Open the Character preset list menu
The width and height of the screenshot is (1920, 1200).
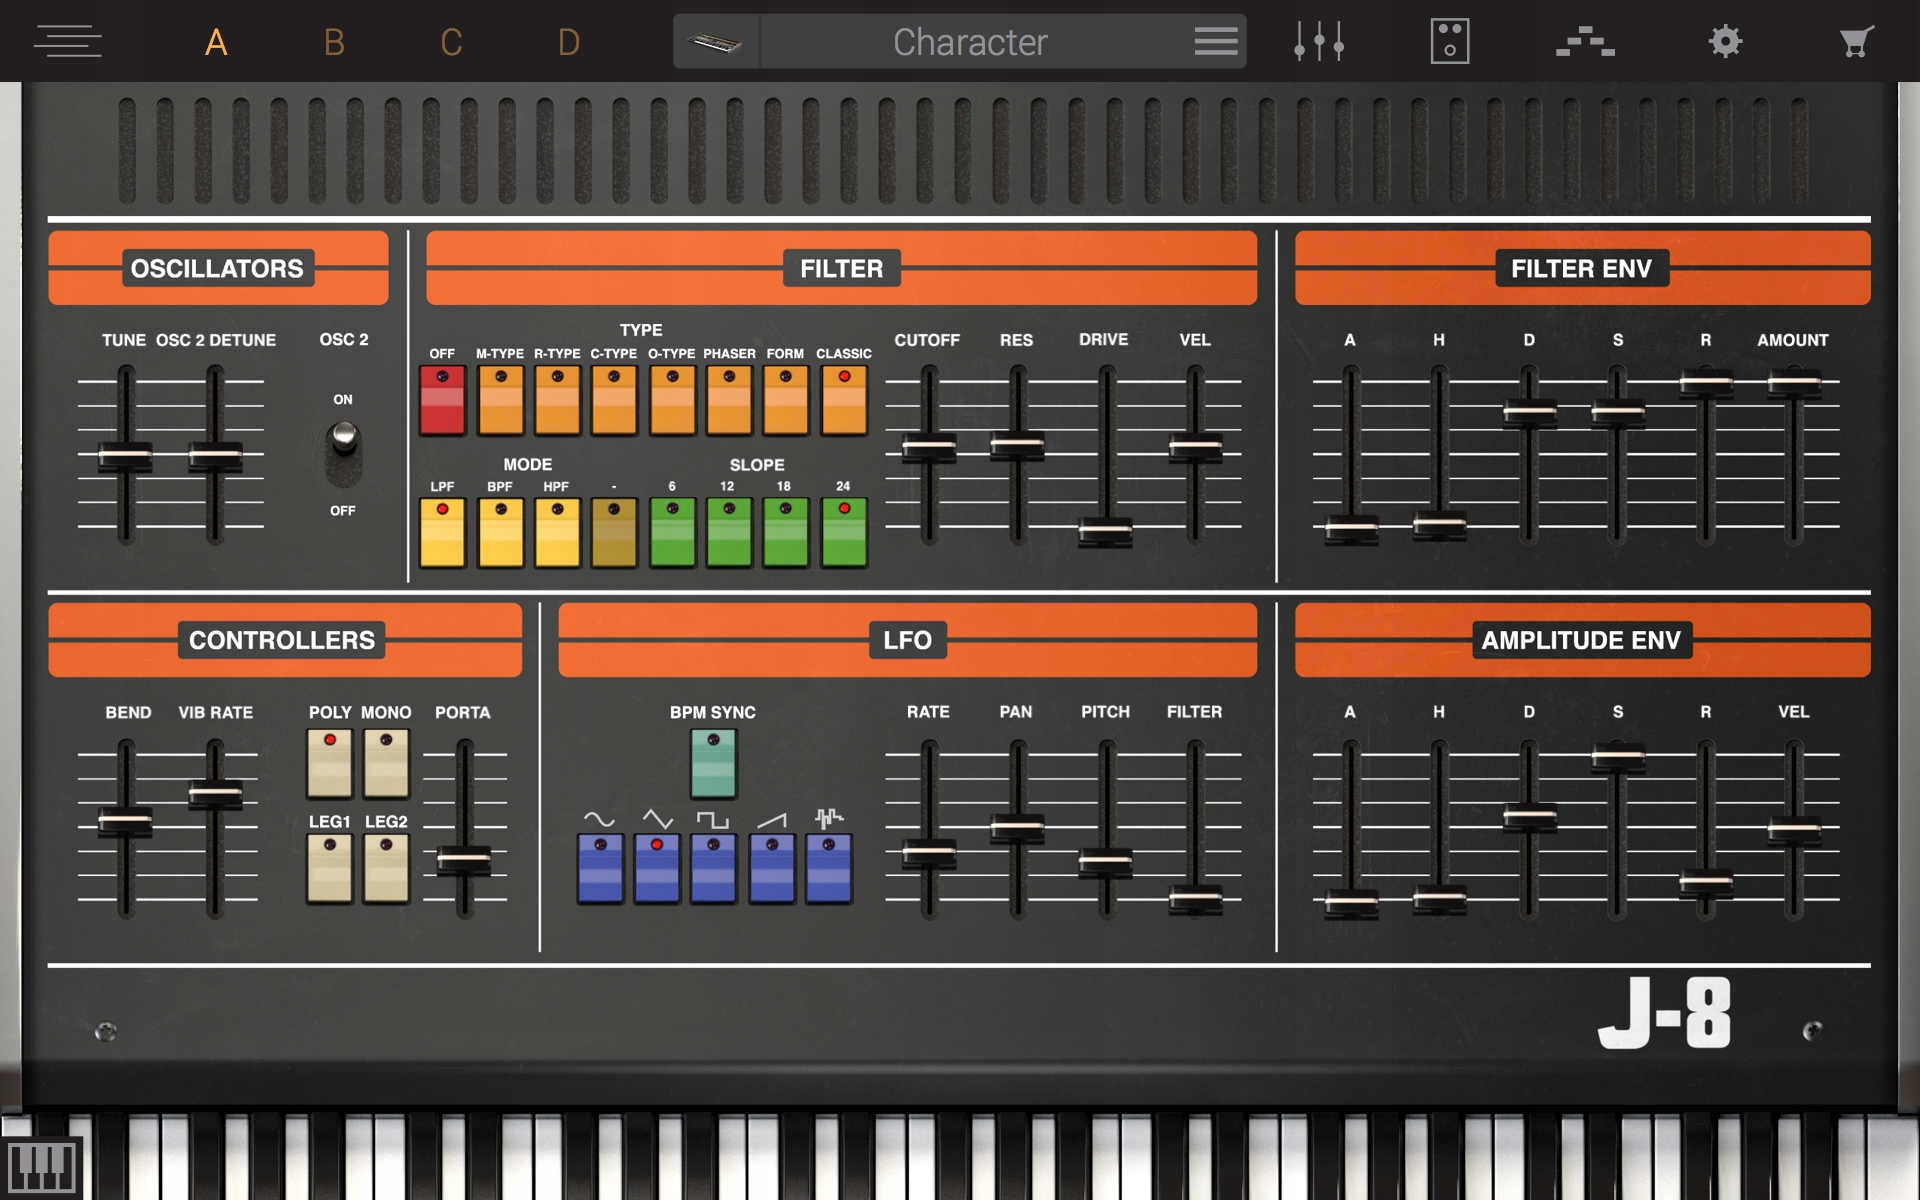point(1215,42)
